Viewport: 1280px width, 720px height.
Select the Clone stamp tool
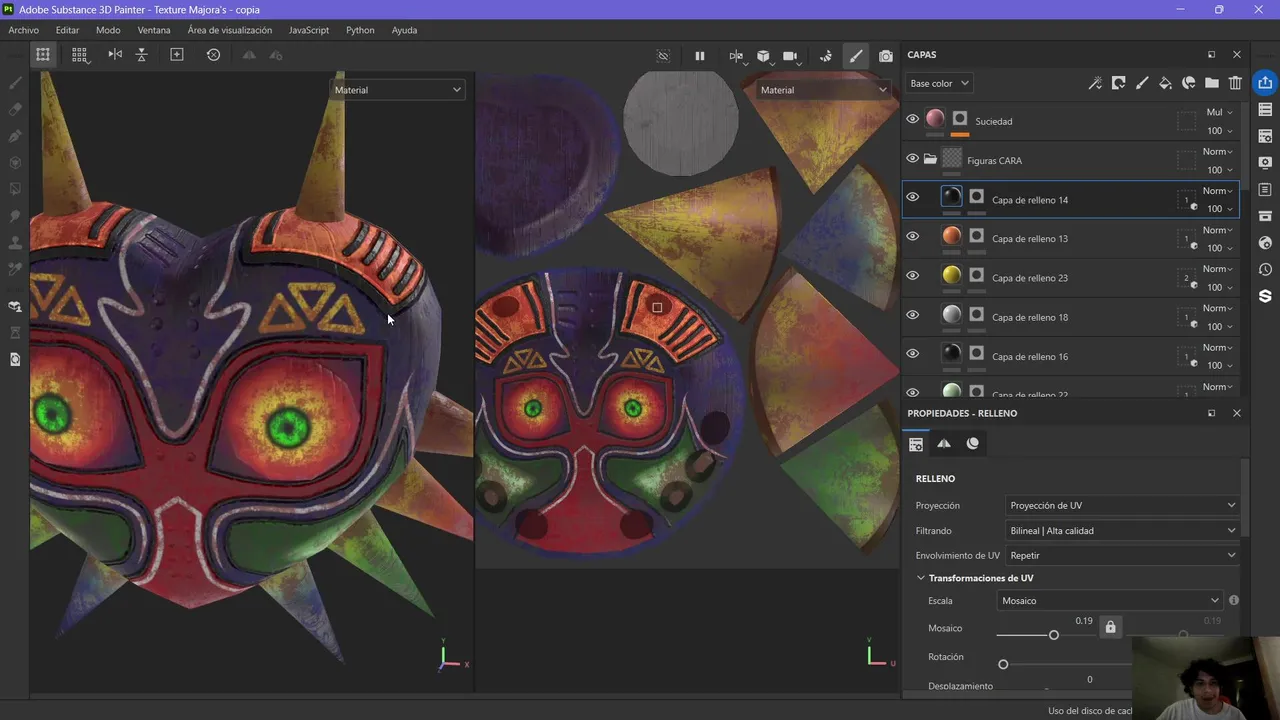coord(15,242)
